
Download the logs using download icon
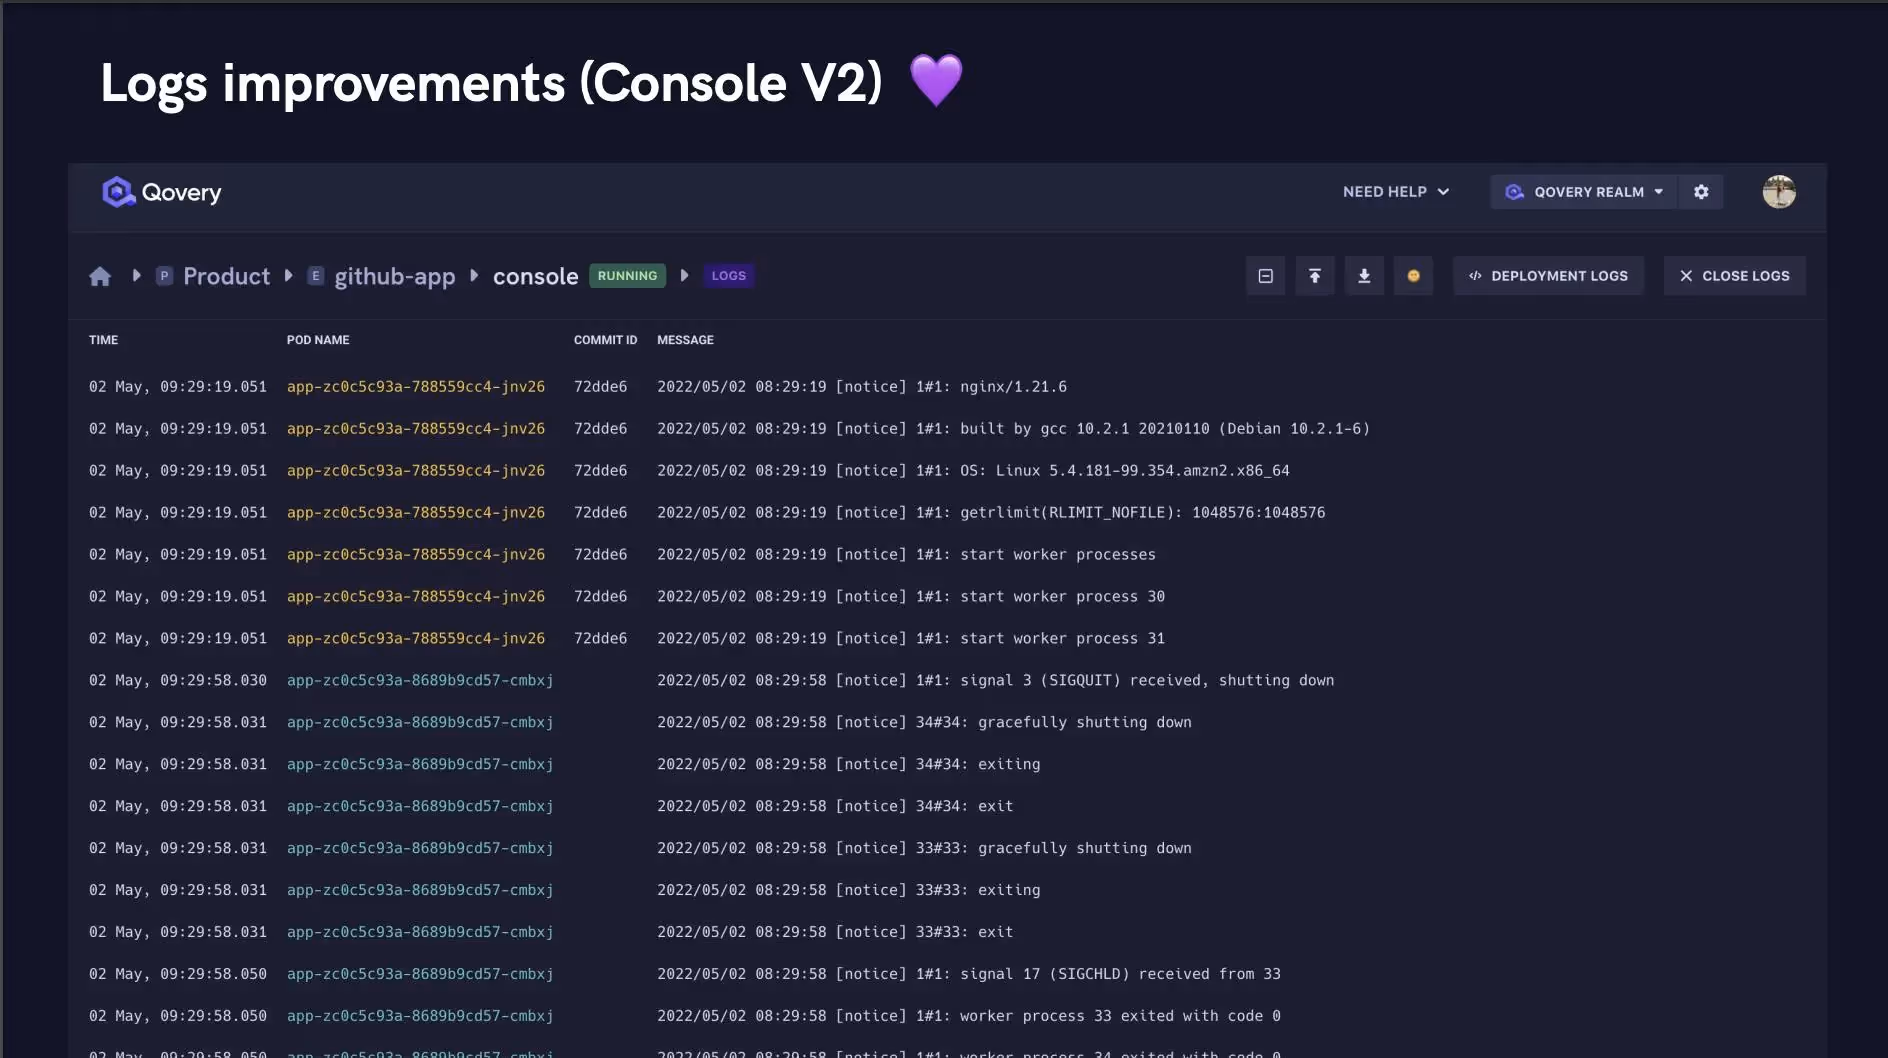[x=1364, y=275]
